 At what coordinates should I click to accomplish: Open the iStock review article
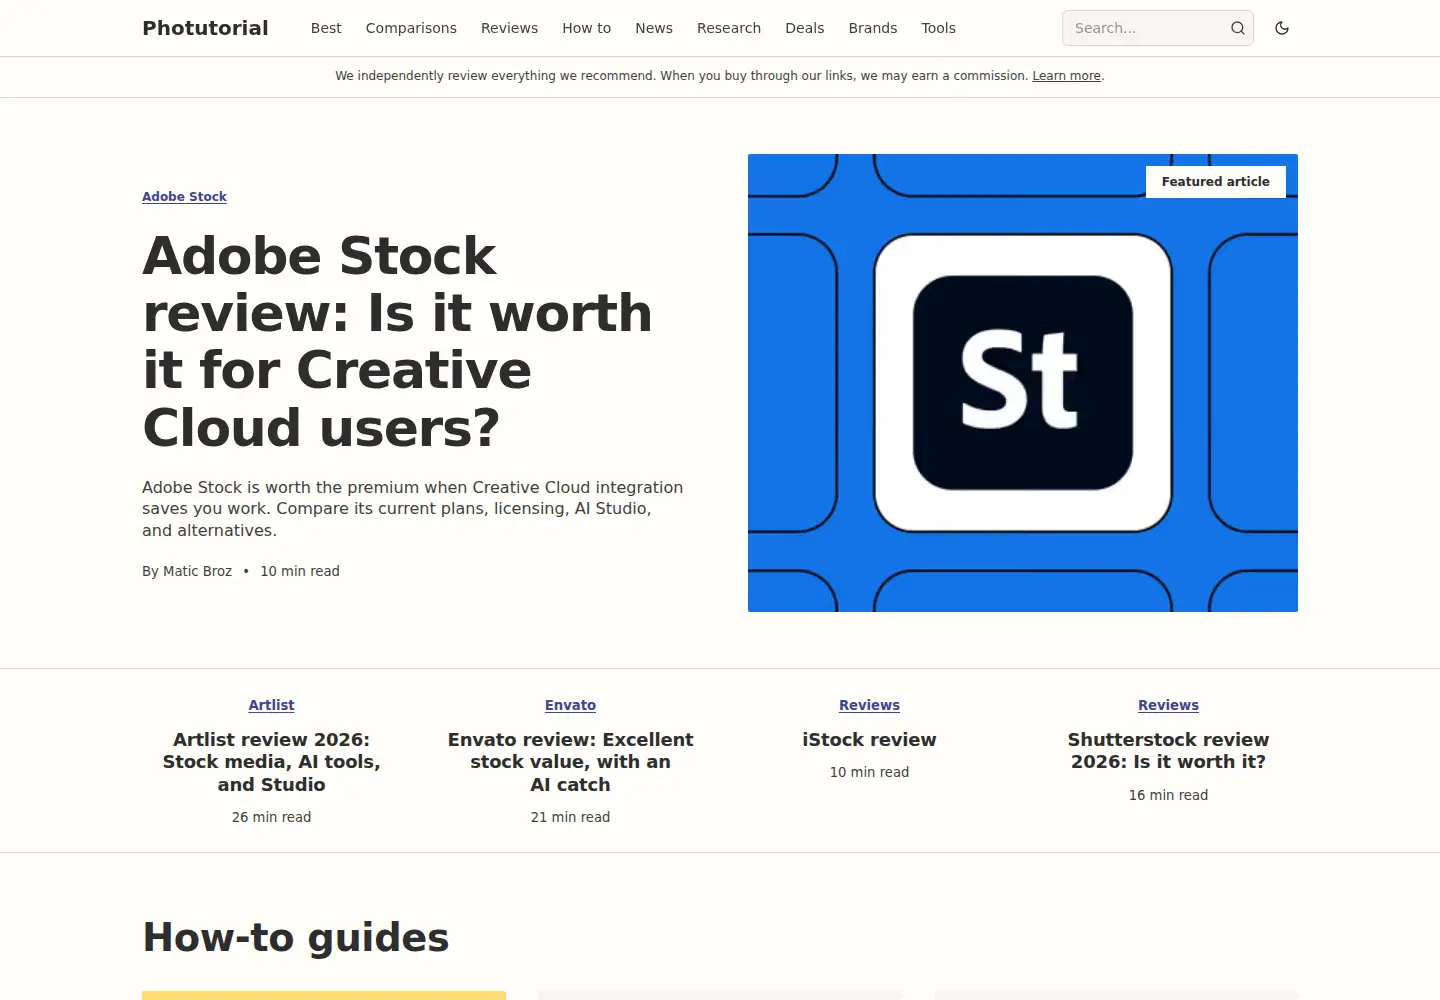point(869,740)
